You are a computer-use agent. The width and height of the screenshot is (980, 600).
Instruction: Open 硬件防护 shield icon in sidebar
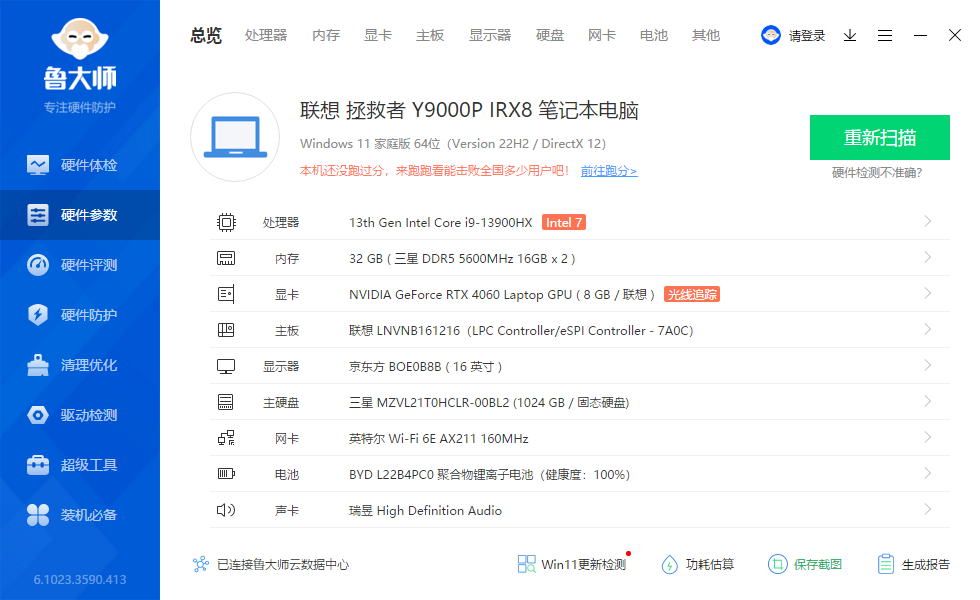point(38,315)
